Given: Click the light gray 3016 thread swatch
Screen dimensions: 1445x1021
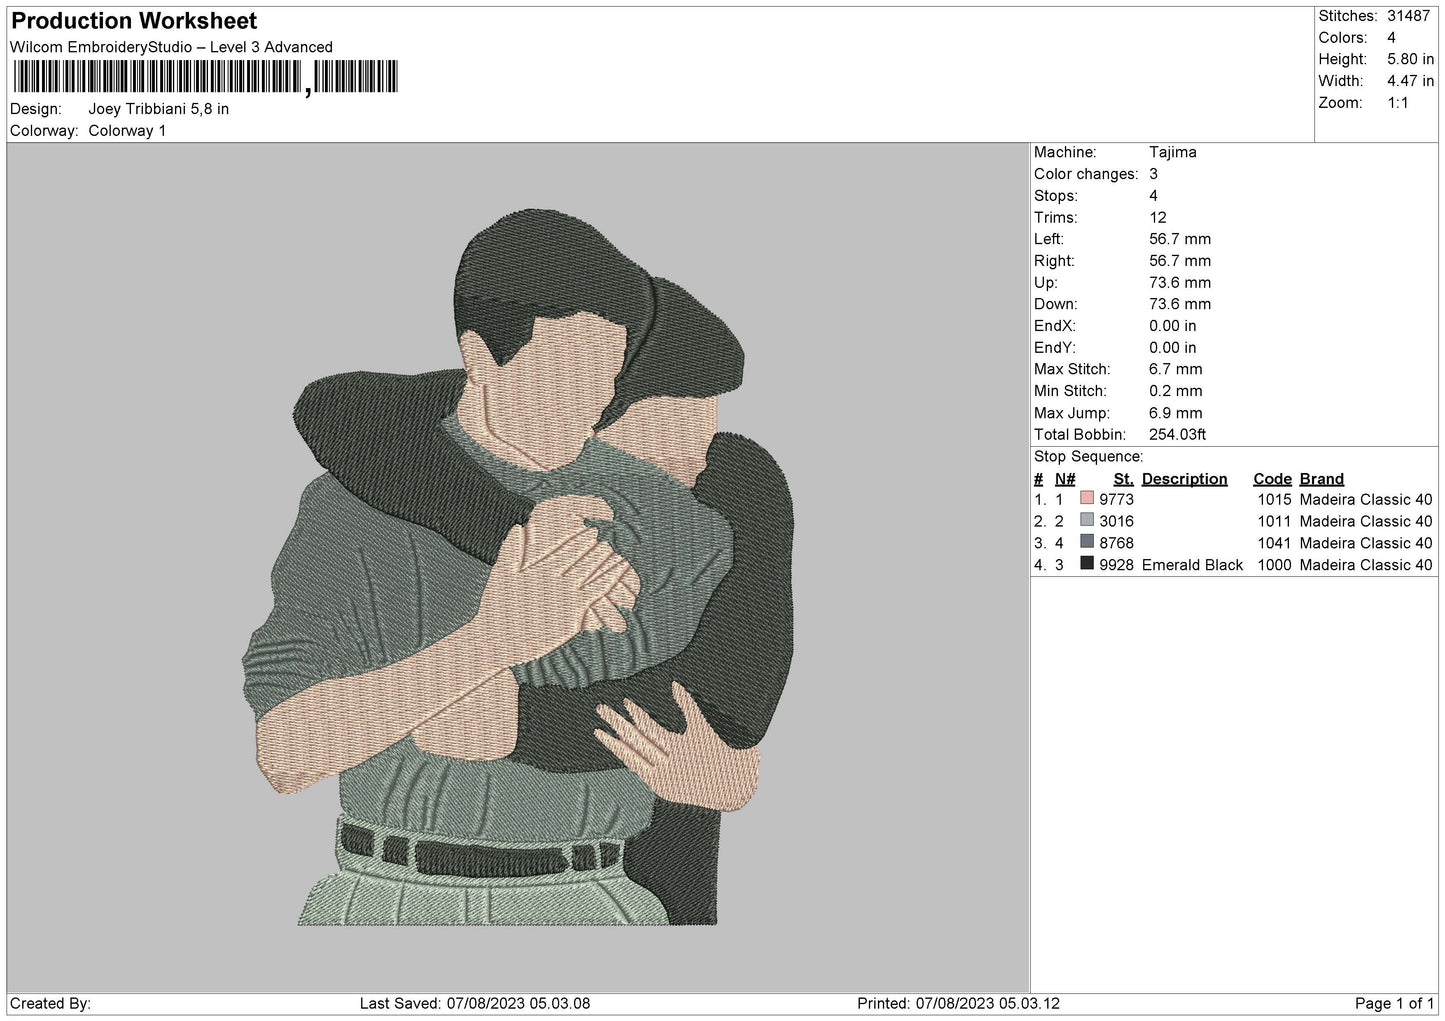Looking at the screenshot, I should (1087, 520).
